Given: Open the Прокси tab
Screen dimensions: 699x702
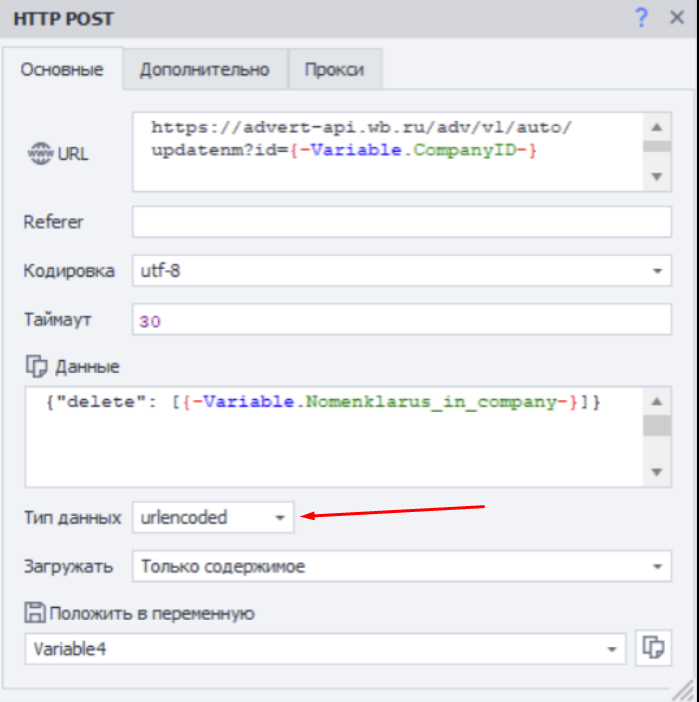Looking at the screenshot, I should [334, 70].
